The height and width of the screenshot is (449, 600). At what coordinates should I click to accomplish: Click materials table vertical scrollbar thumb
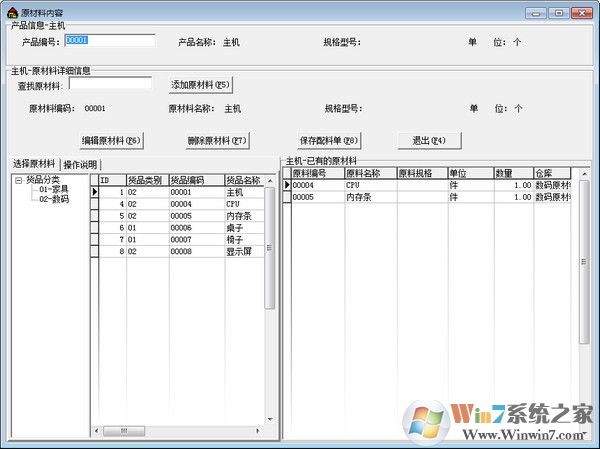tap(584, 262)
